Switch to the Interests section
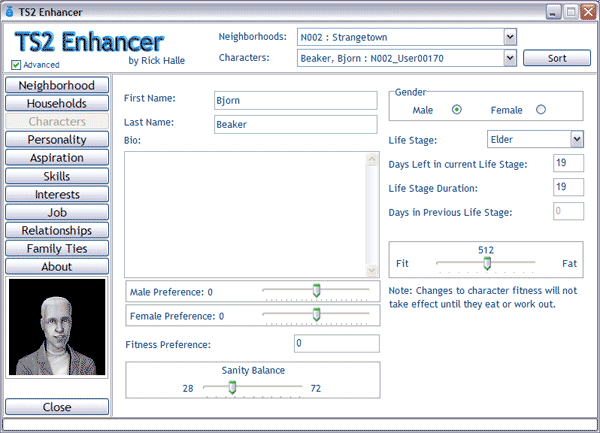This screenshot has width=600, height=433. (57, 194)
